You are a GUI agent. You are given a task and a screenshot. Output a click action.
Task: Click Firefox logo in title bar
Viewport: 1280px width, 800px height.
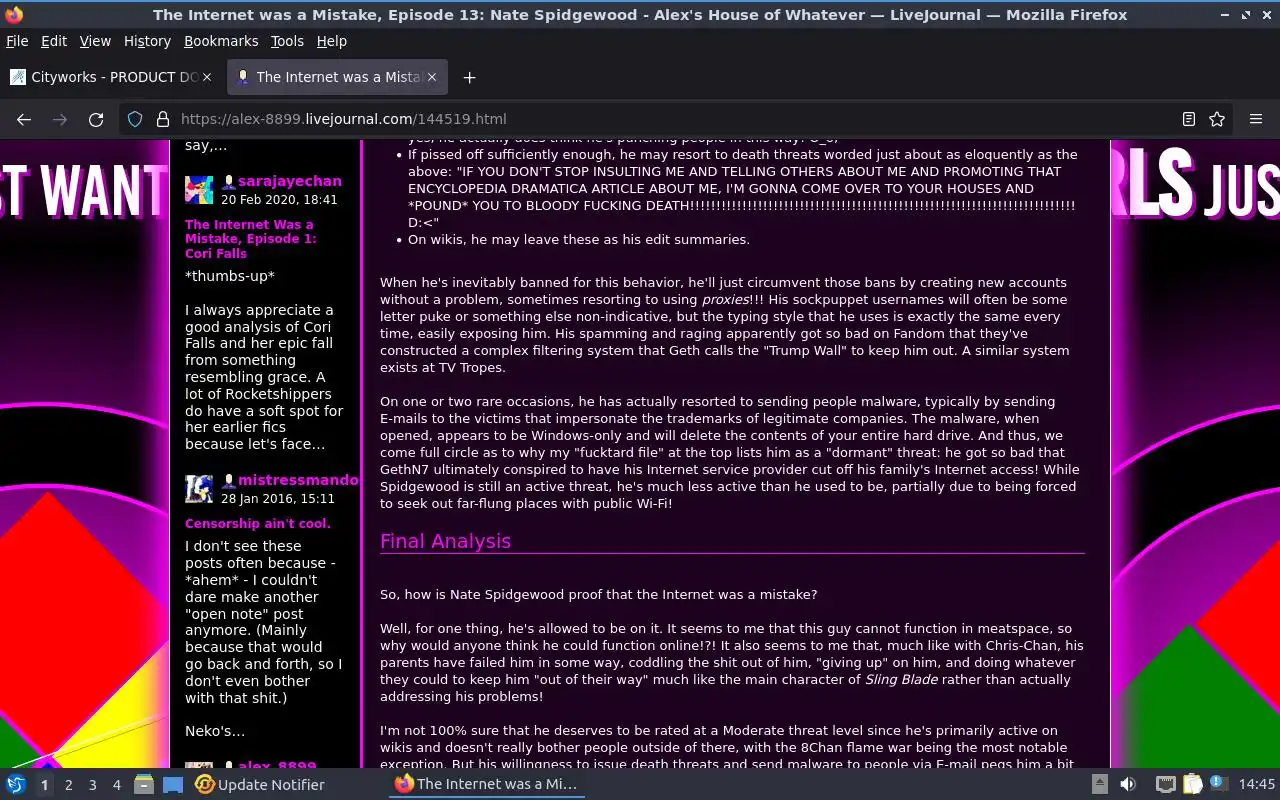[x=14, y=15]
